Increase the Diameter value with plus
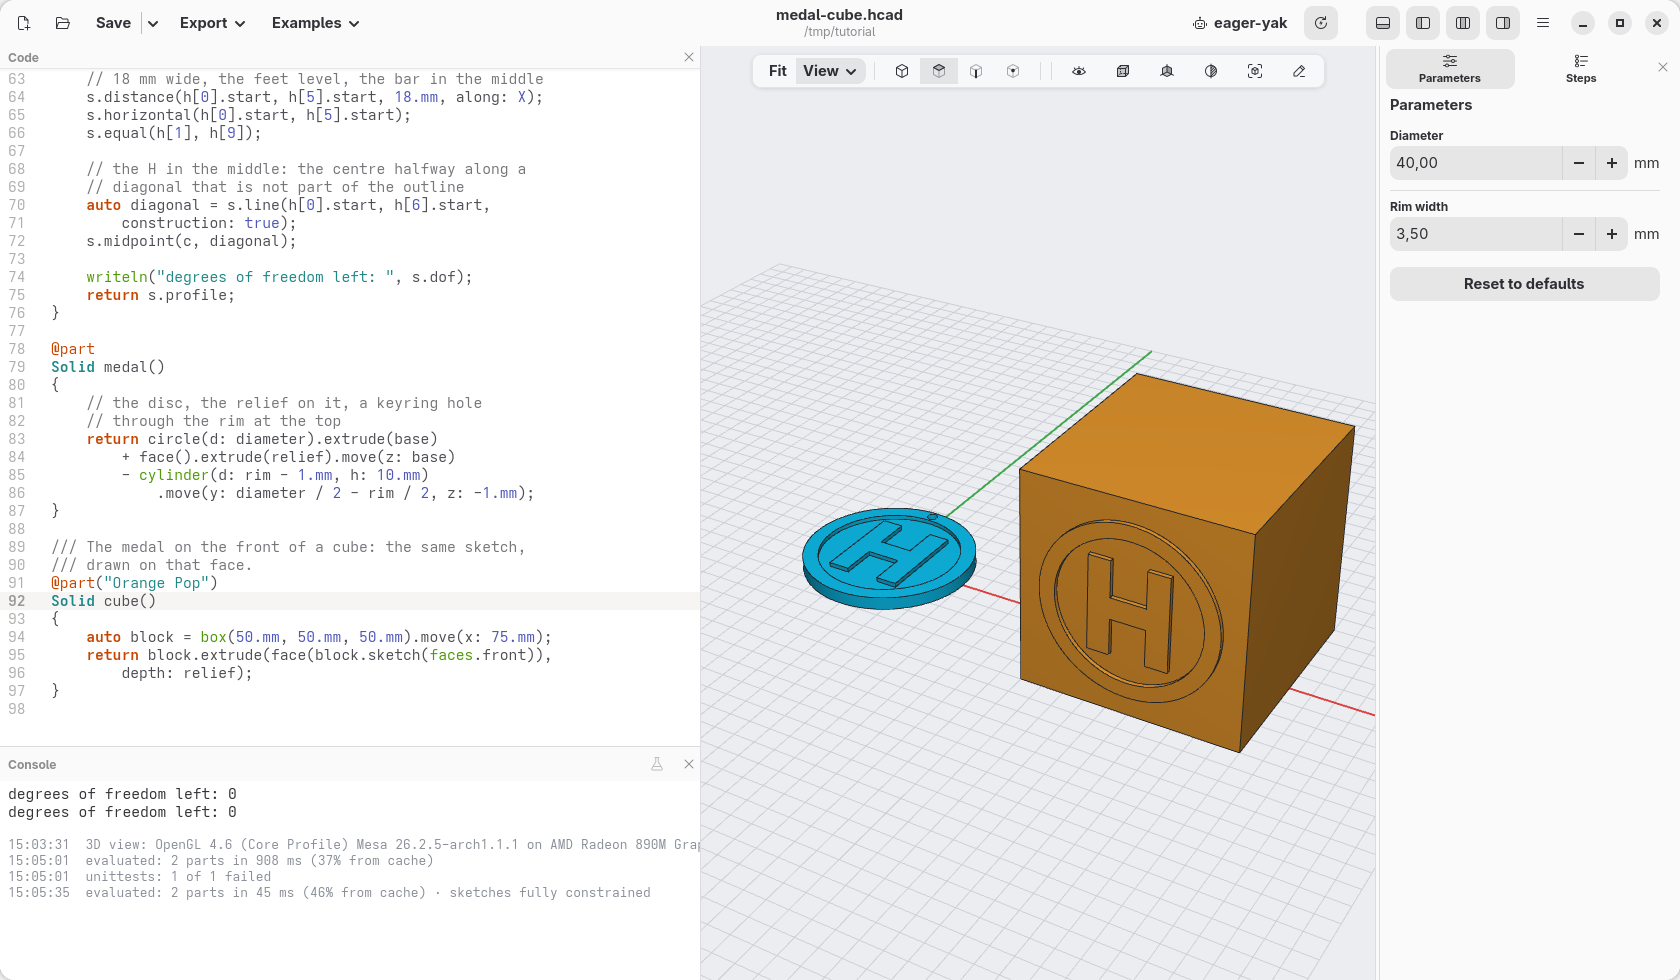Viewport: 1680px width, 980px height. [1612, 163]
